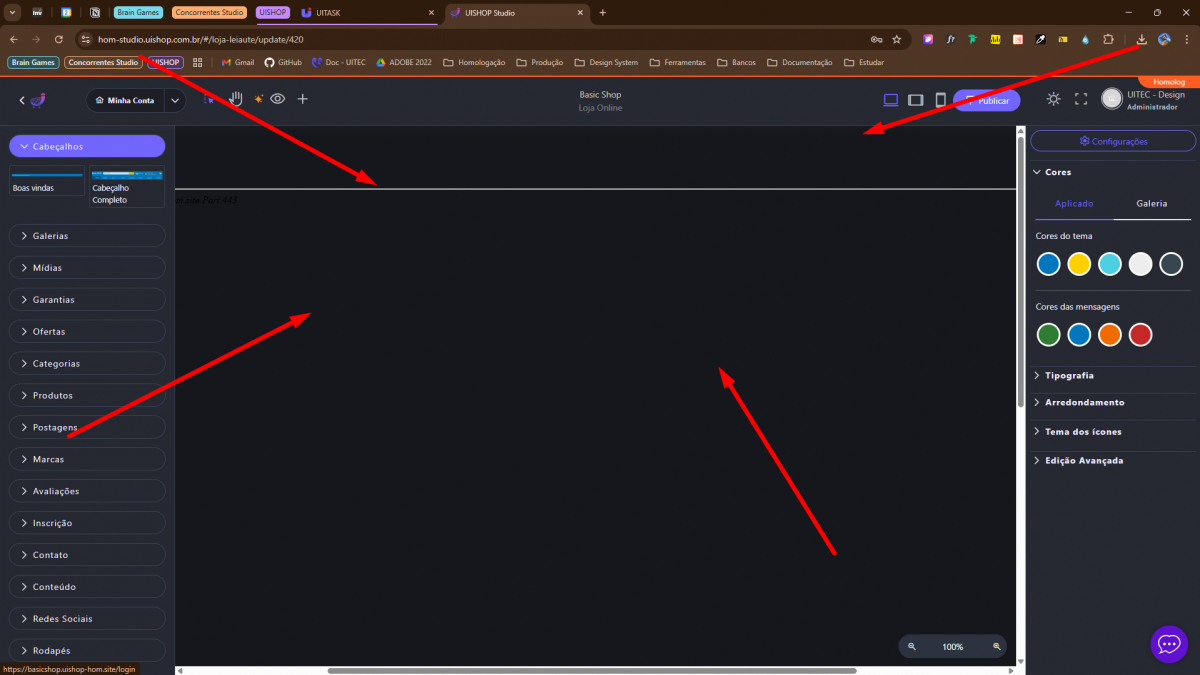Click the sparkle AI icon in toolbar
The height and width of the screenshot is (675, 1200).
click(x=258, y=99)
